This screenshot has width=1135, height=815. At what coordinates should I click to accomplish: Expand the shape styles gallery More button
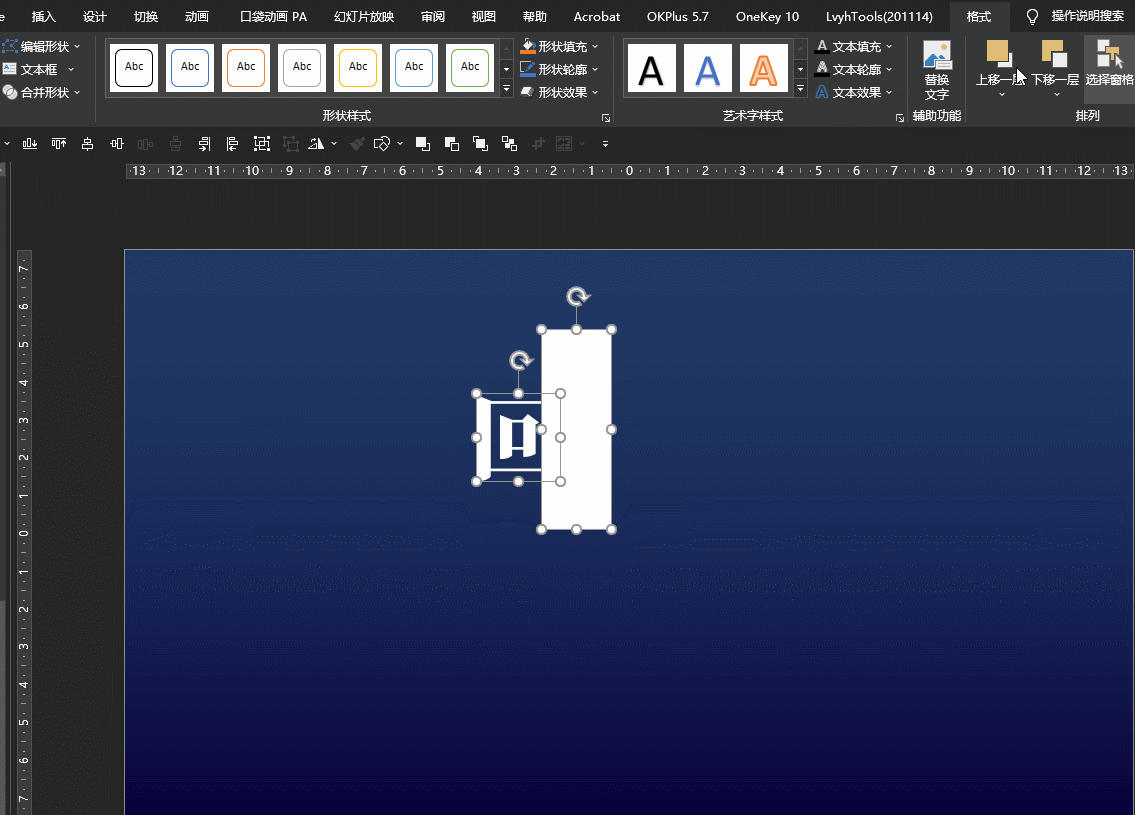click(x=507, y=89)
